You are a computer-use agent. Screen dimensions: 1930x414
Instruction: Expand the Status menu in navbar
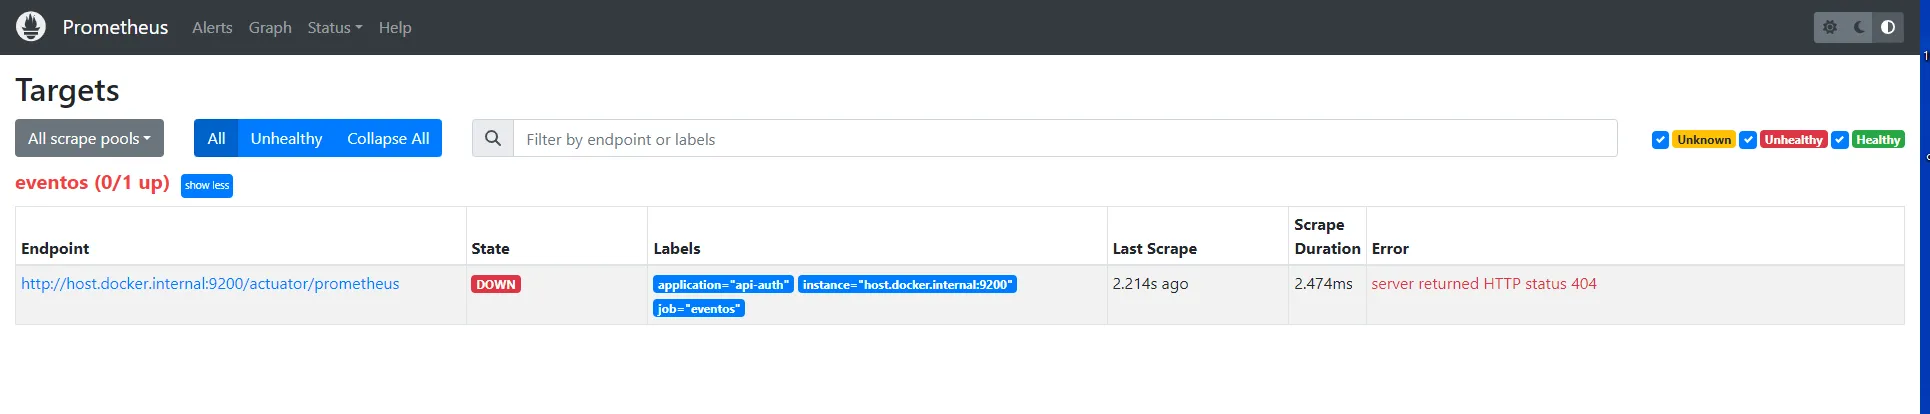334,28
